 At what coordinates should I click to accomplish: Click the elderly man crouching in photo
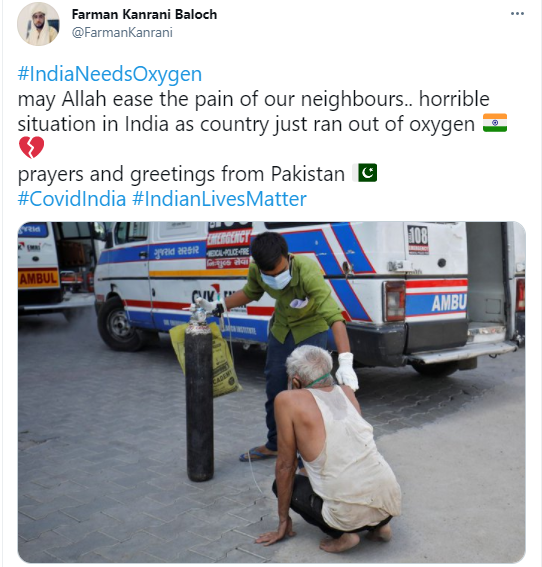pos(331,448)
